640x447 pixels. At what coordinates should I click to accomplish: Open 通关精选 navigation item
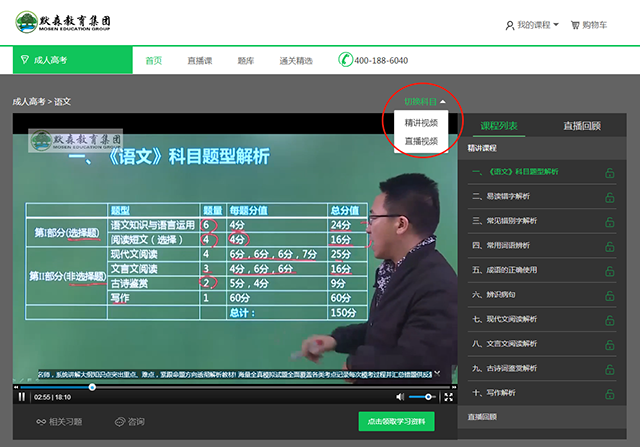tap(296, 61)
